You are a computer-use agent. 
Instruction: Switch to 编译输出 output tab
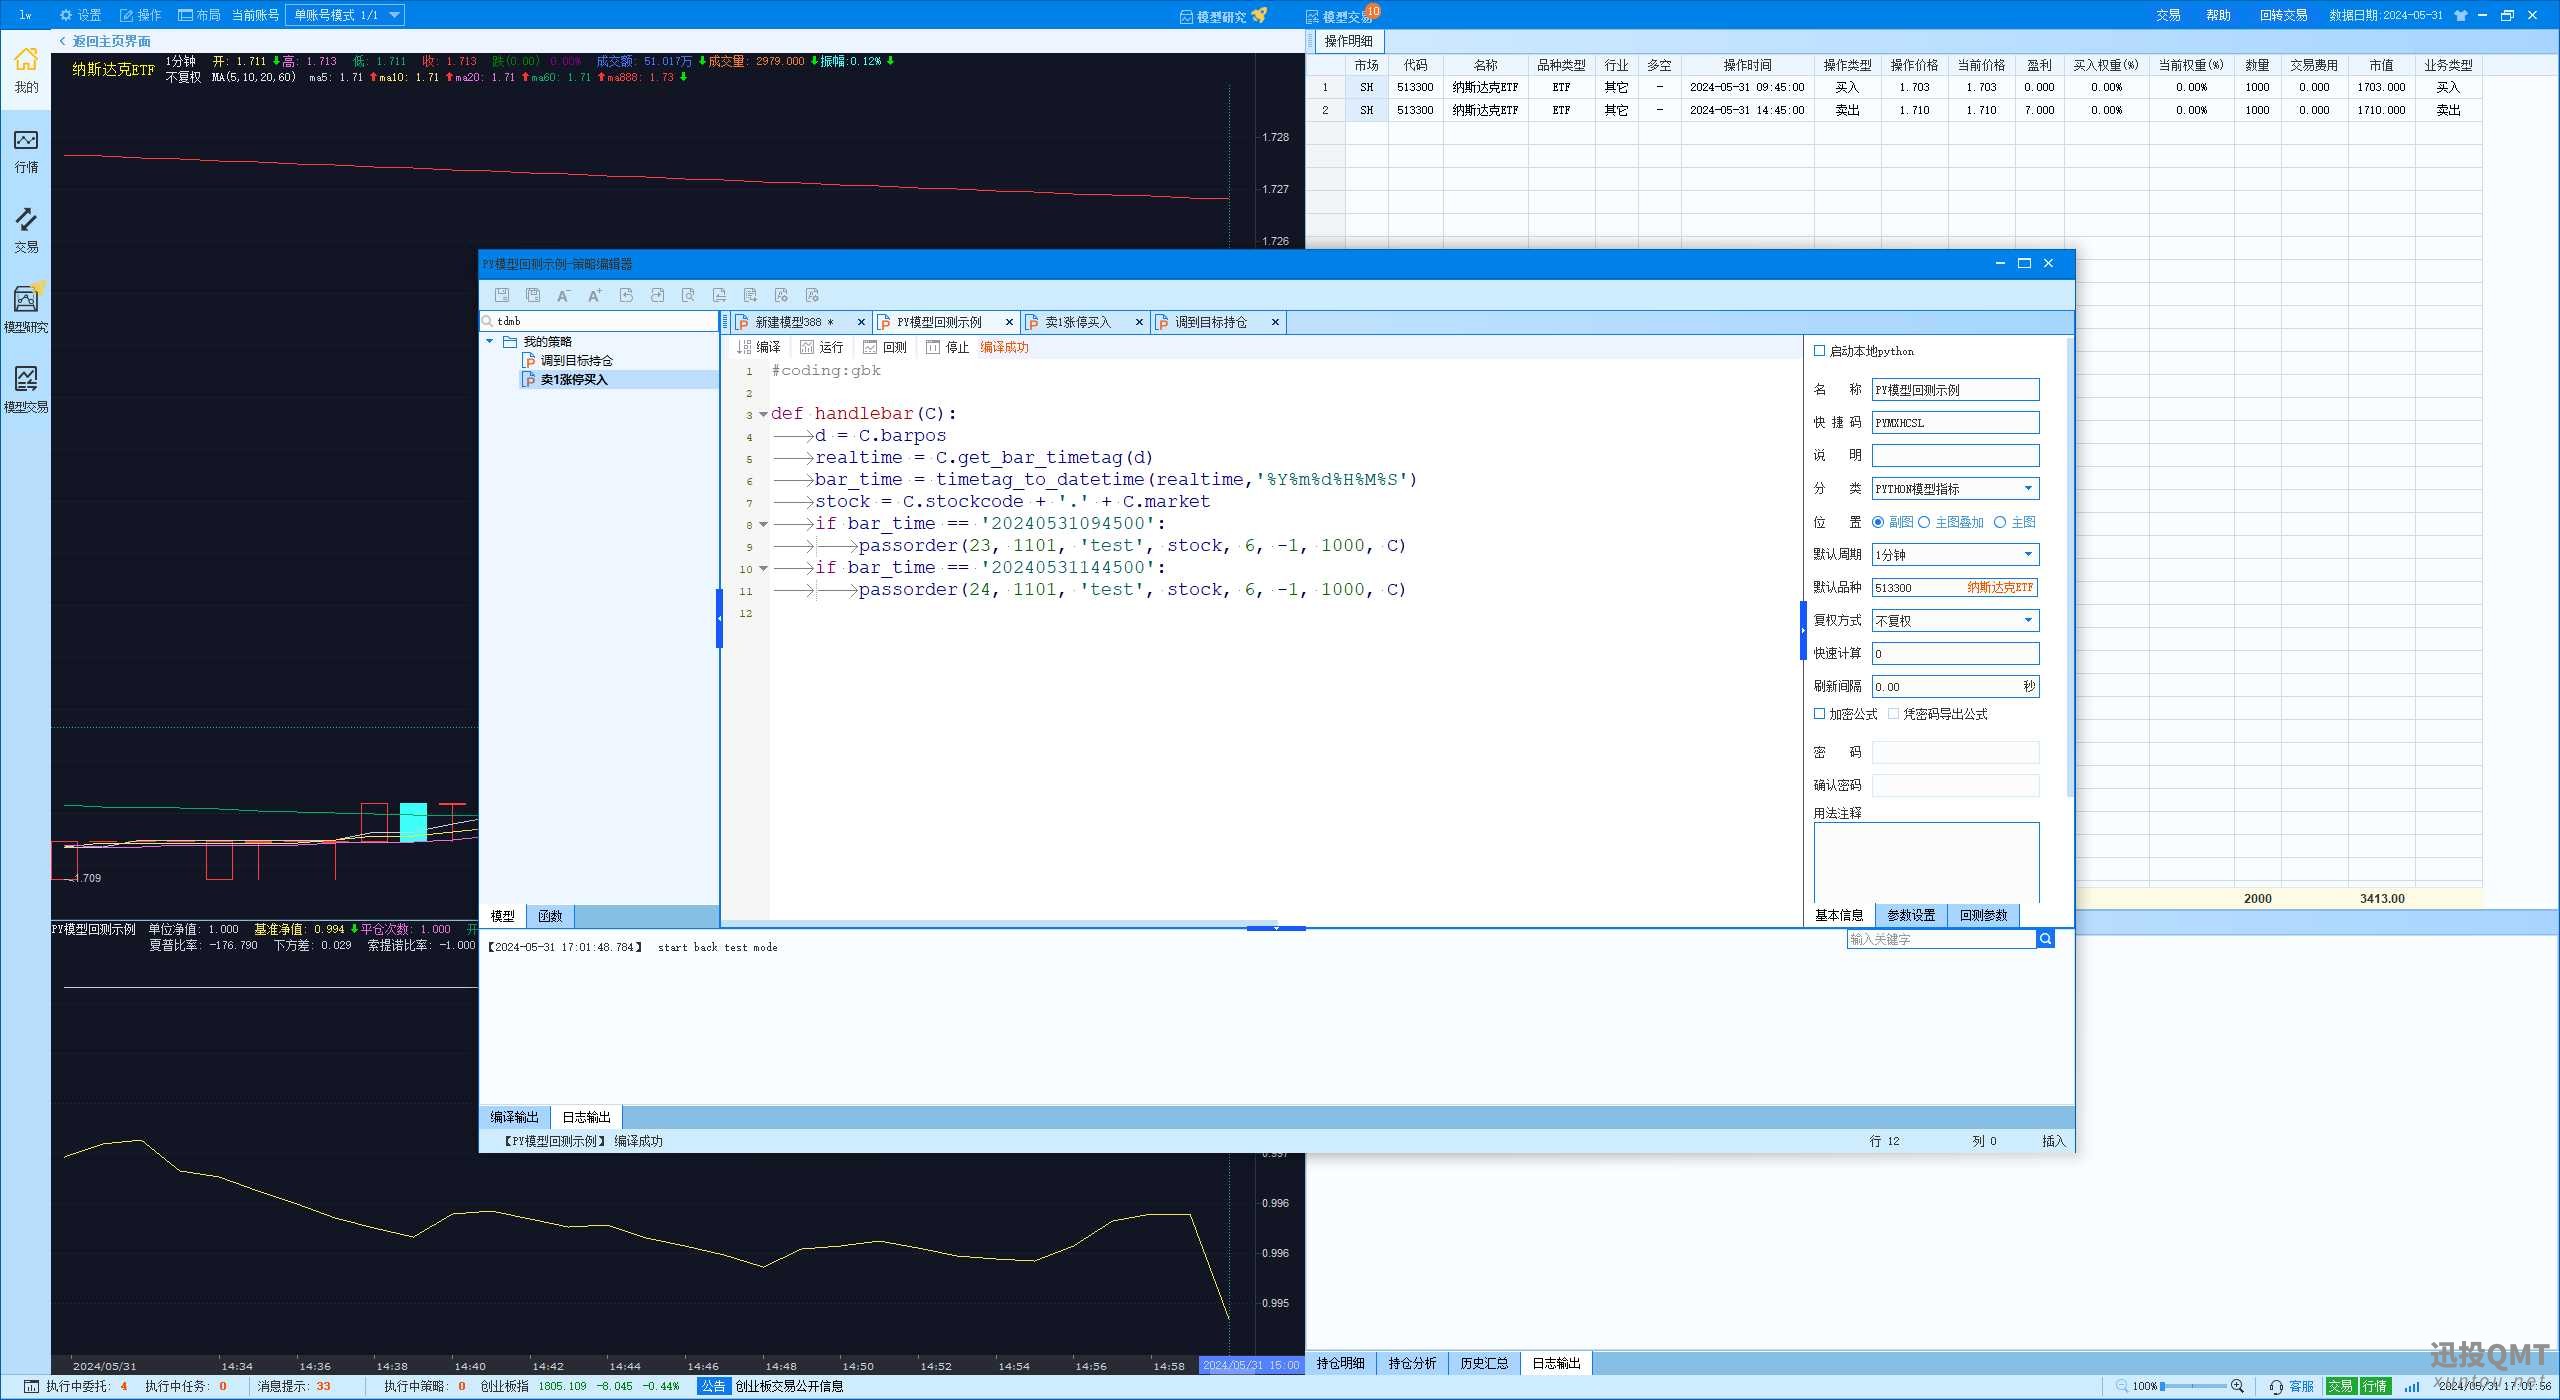[x=514, y=1117]
